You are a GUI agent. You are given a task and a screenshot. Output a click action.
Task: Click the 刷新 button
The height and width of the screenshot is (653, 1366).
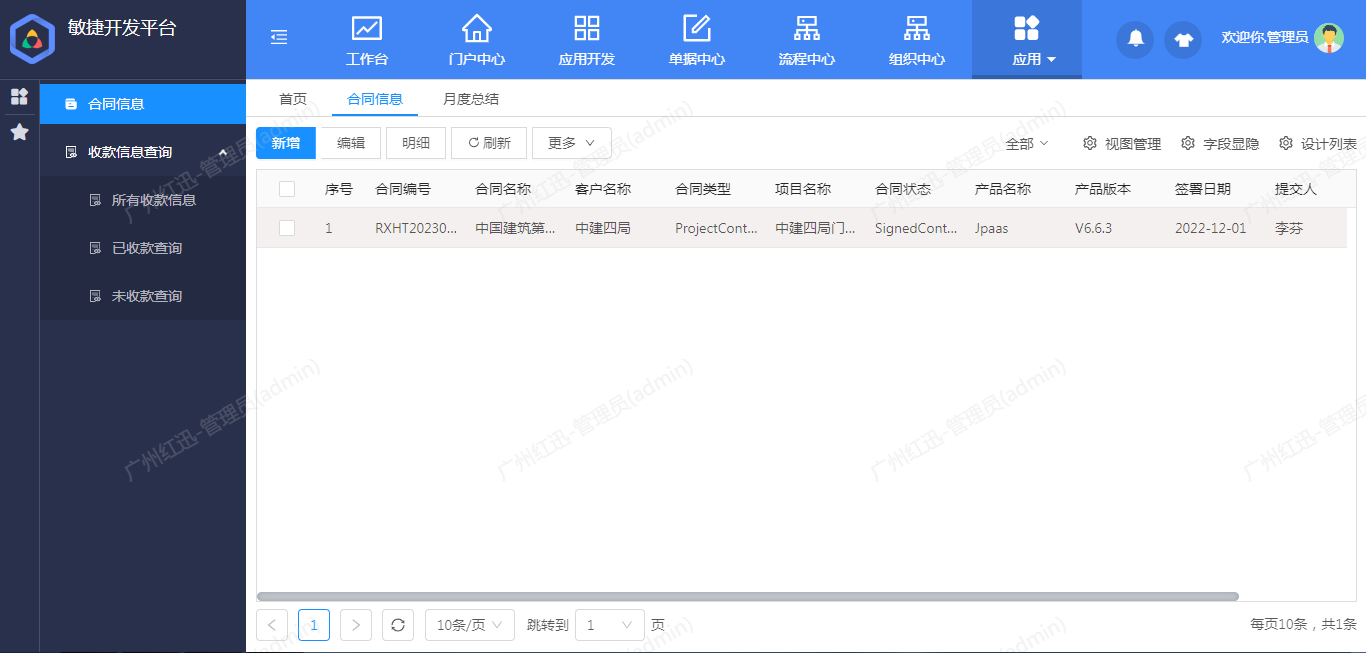pyautogui.click(x=489, y=143)
